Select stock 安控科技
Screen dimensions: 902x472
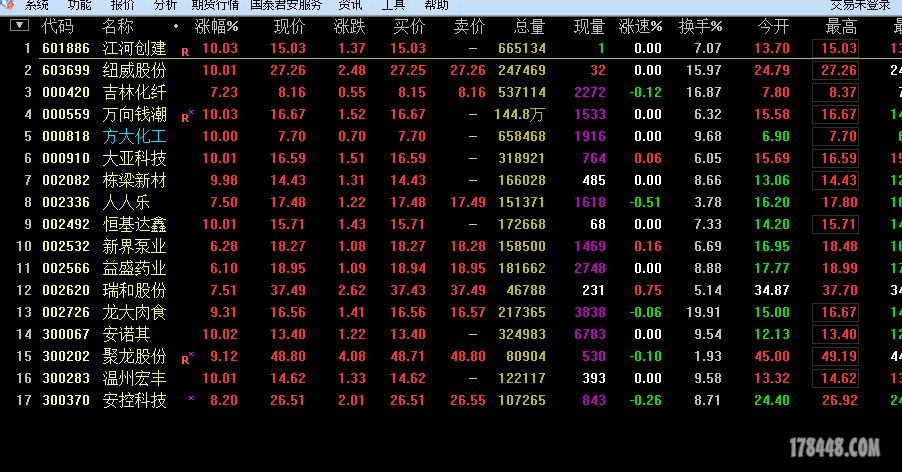(135, 400)
